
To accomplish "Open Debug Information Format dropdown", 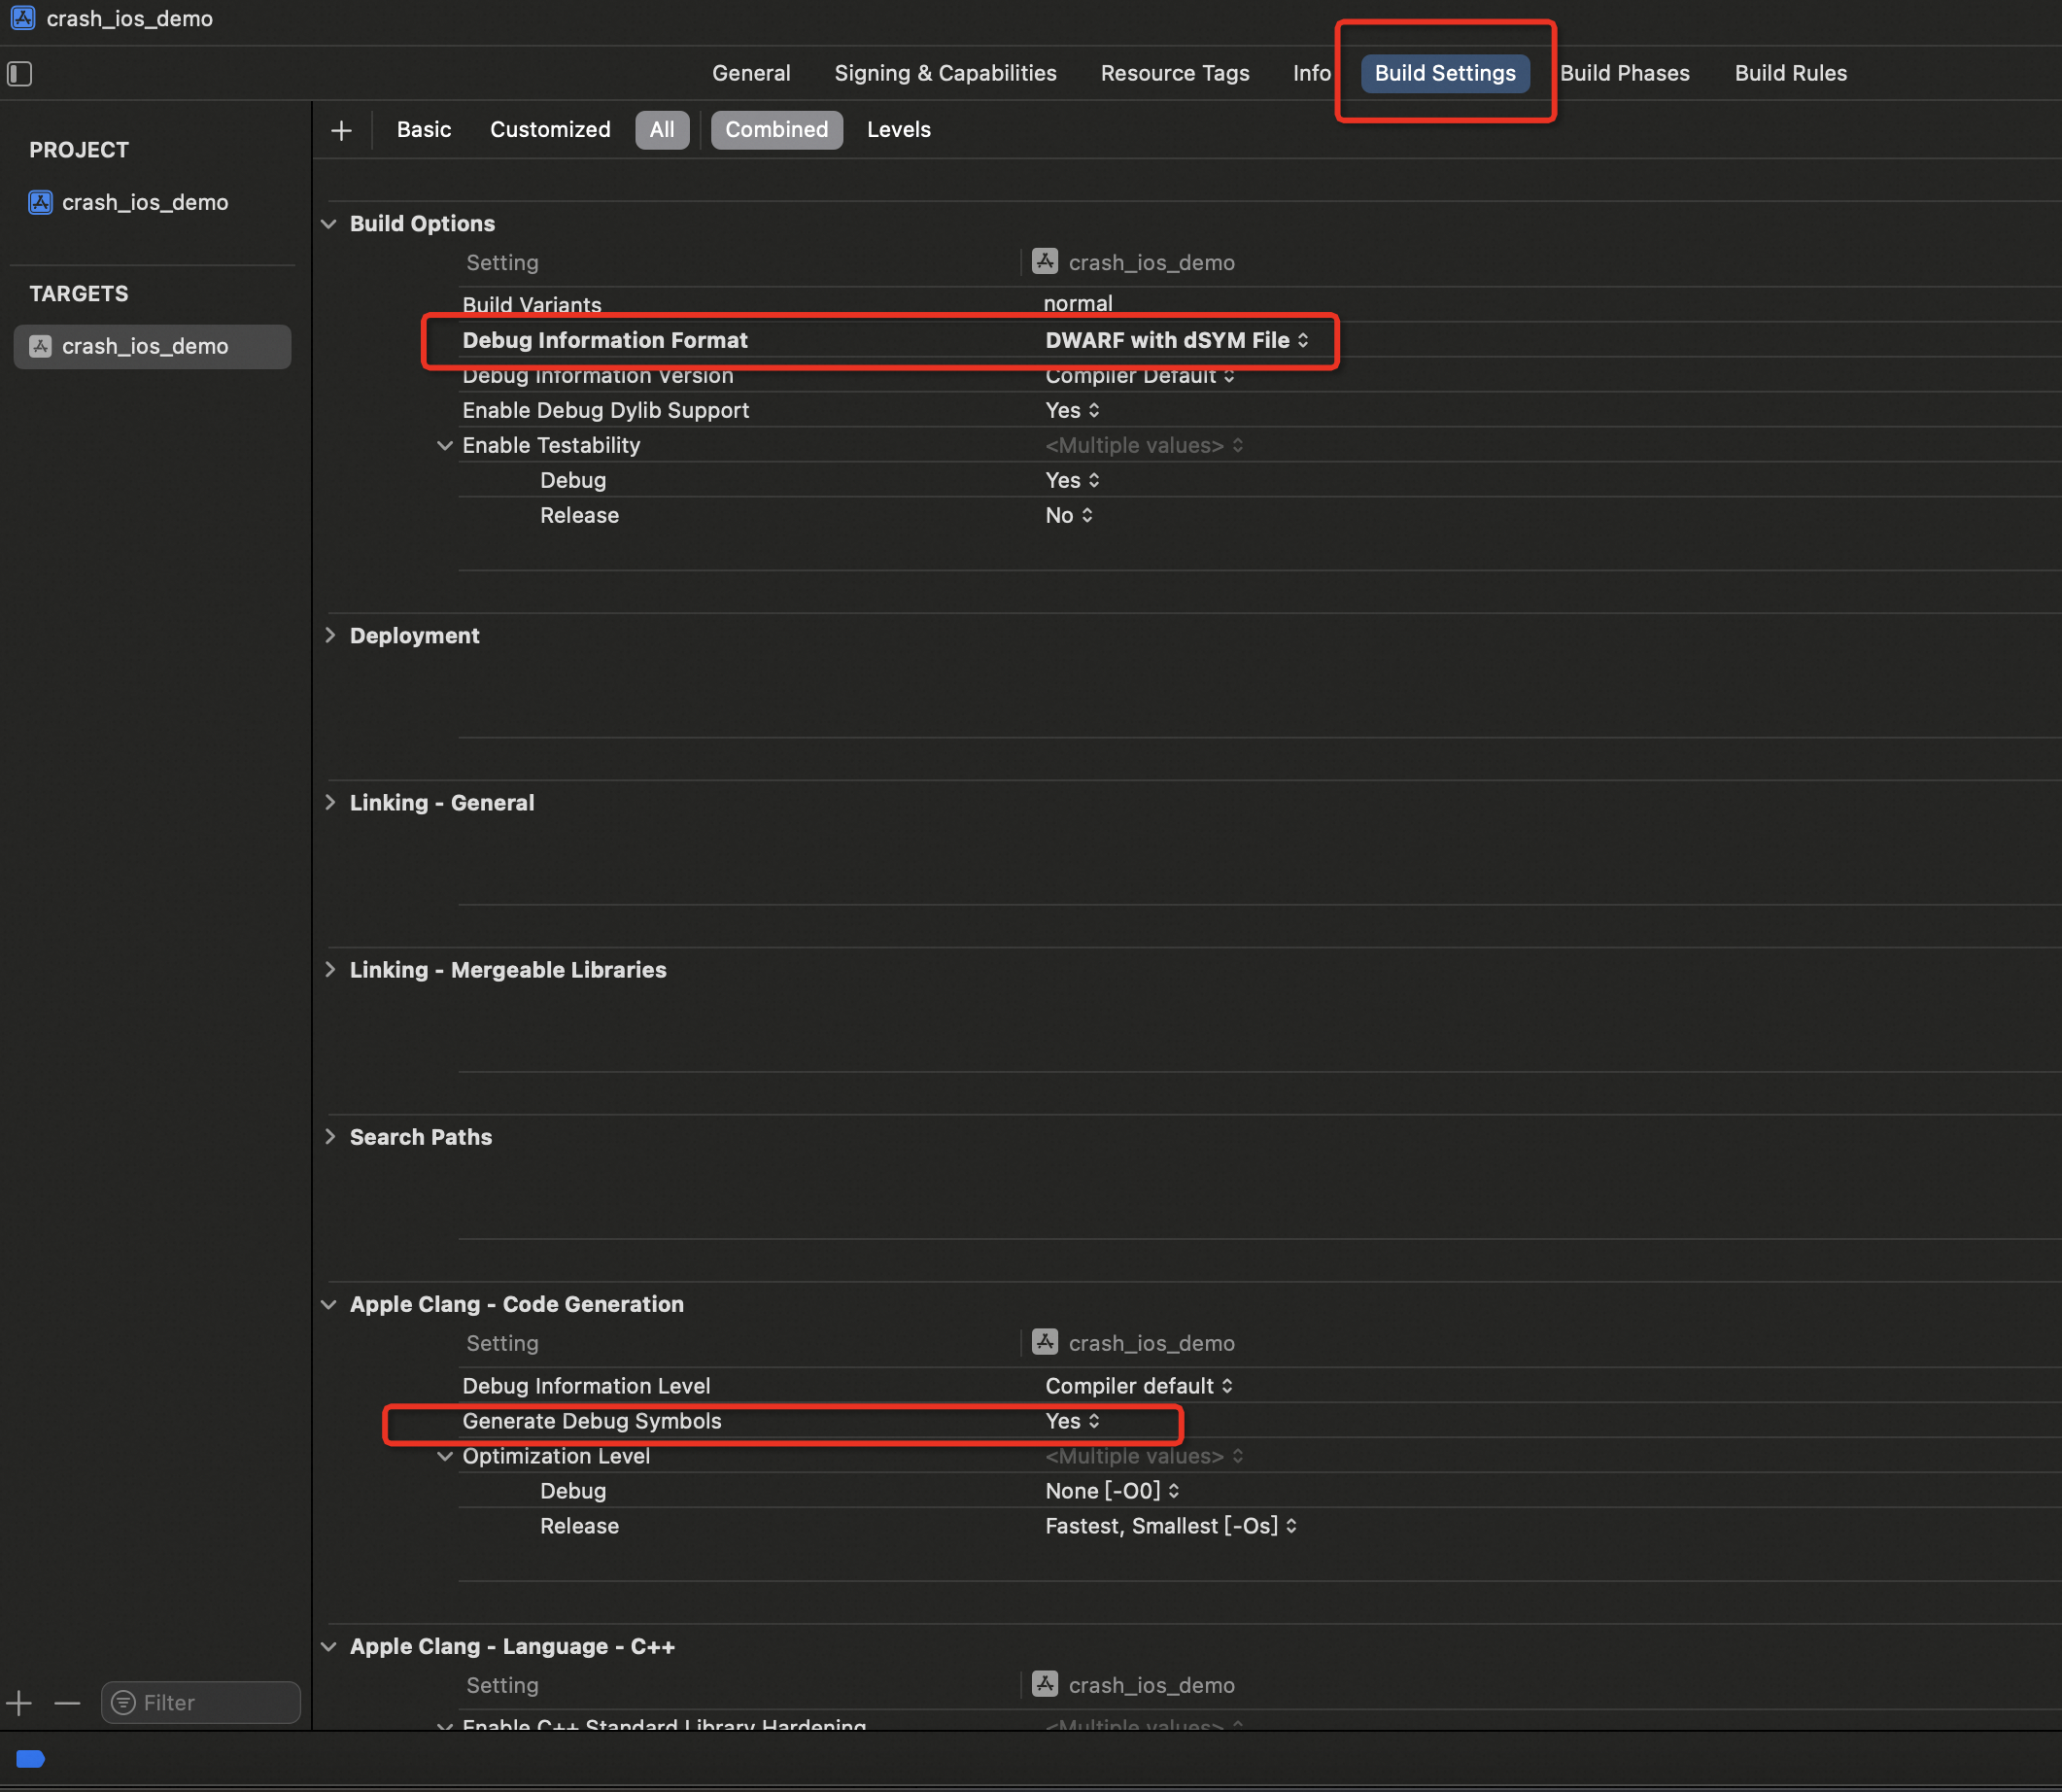I will click(x=1177, y=340).
